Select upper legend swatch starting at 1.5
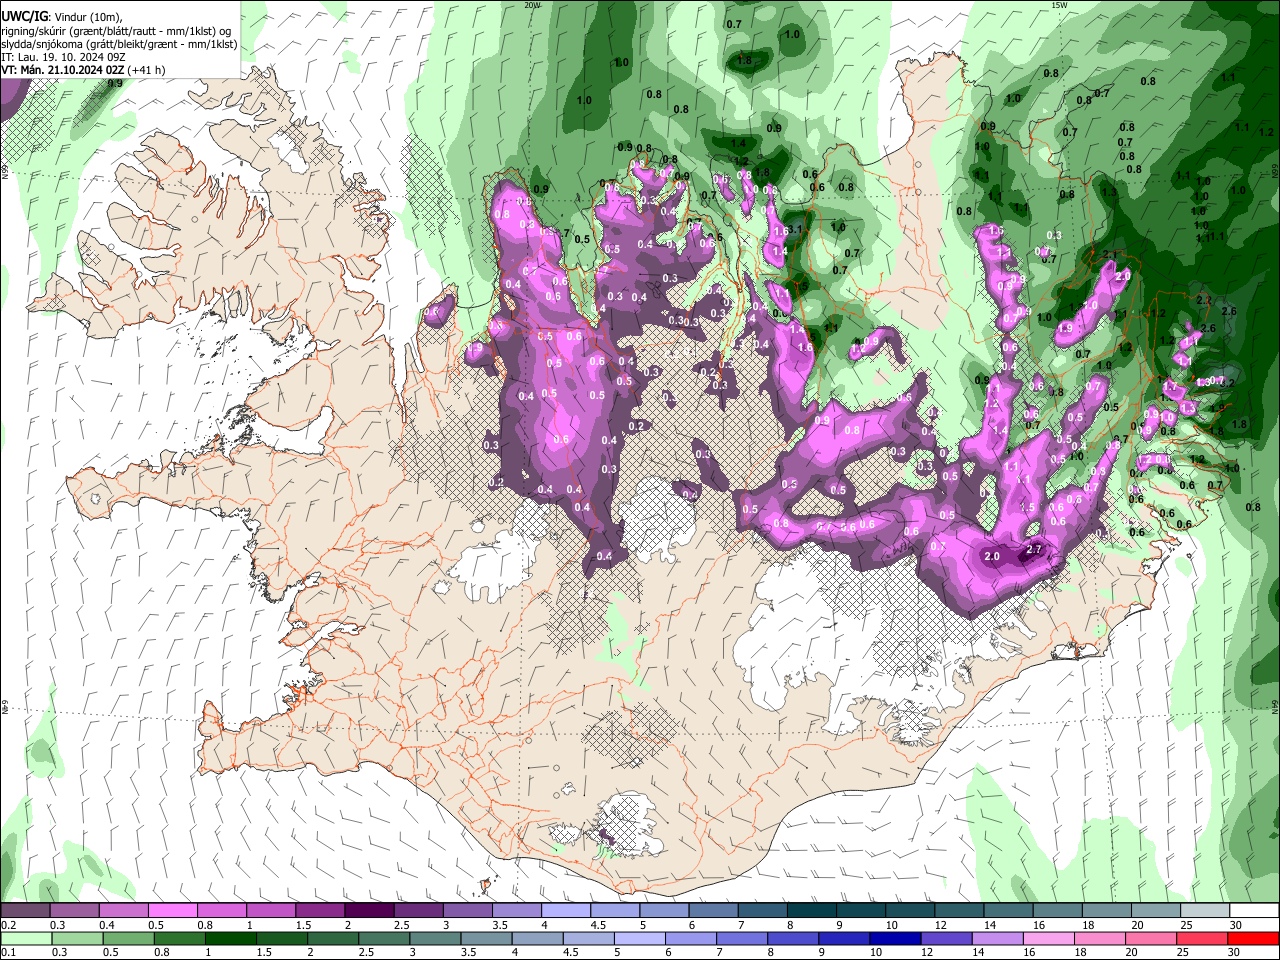This screenshot has width=1280, height=960. click(320, 911)
